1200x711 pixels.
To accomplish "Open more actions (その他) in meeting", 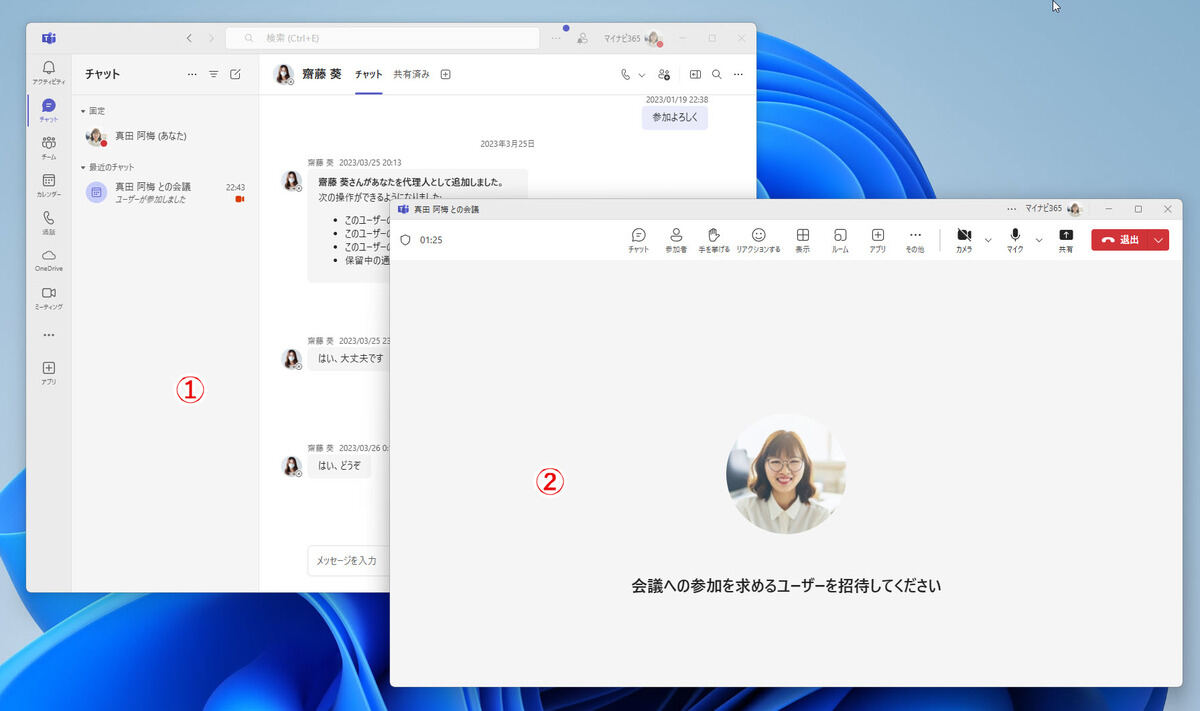I will pos(915,240).
